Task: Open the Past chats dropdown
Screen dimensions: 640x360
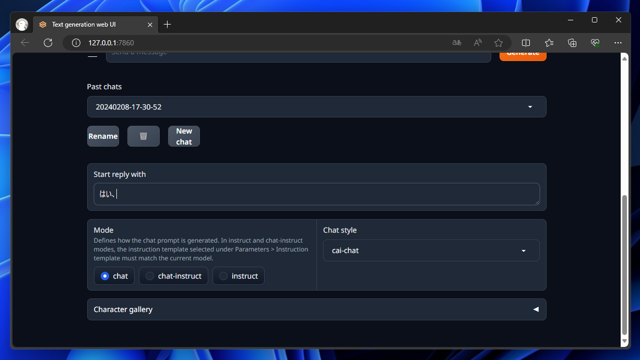Action: (x=317, y=107)
